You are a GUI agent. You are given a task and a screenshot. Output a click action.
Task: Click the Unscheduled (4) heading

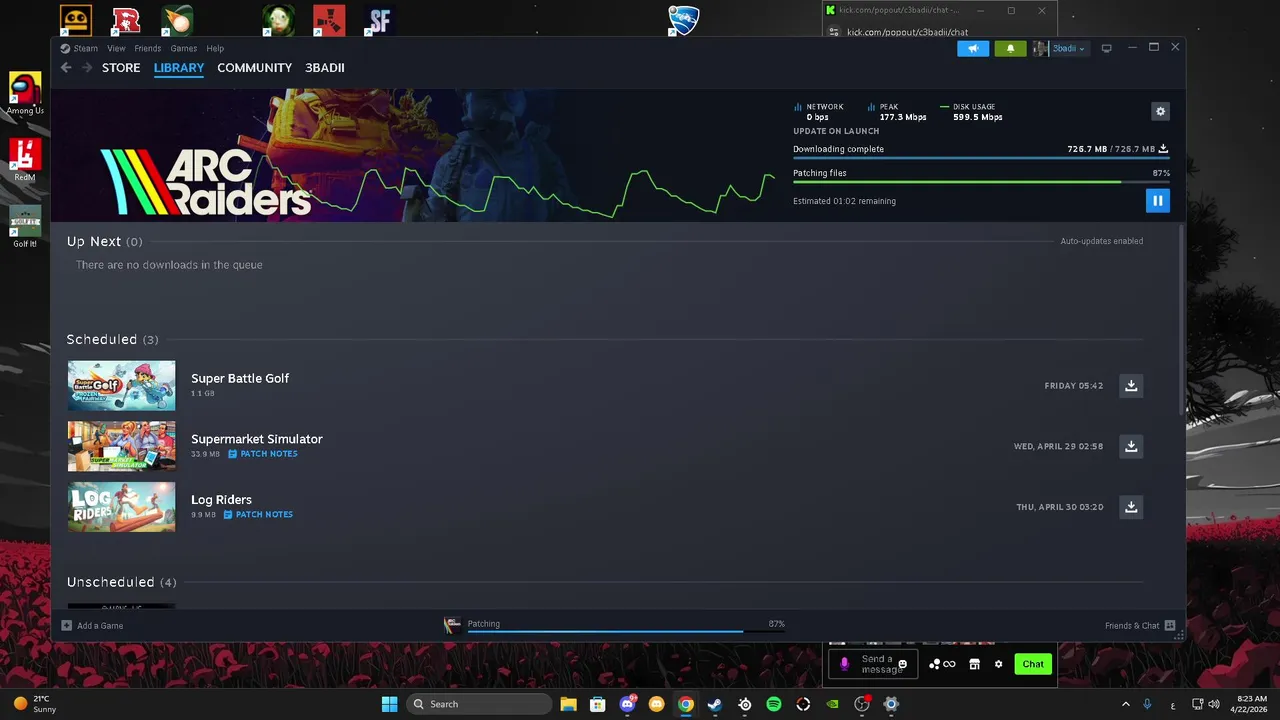click(121, 582)
